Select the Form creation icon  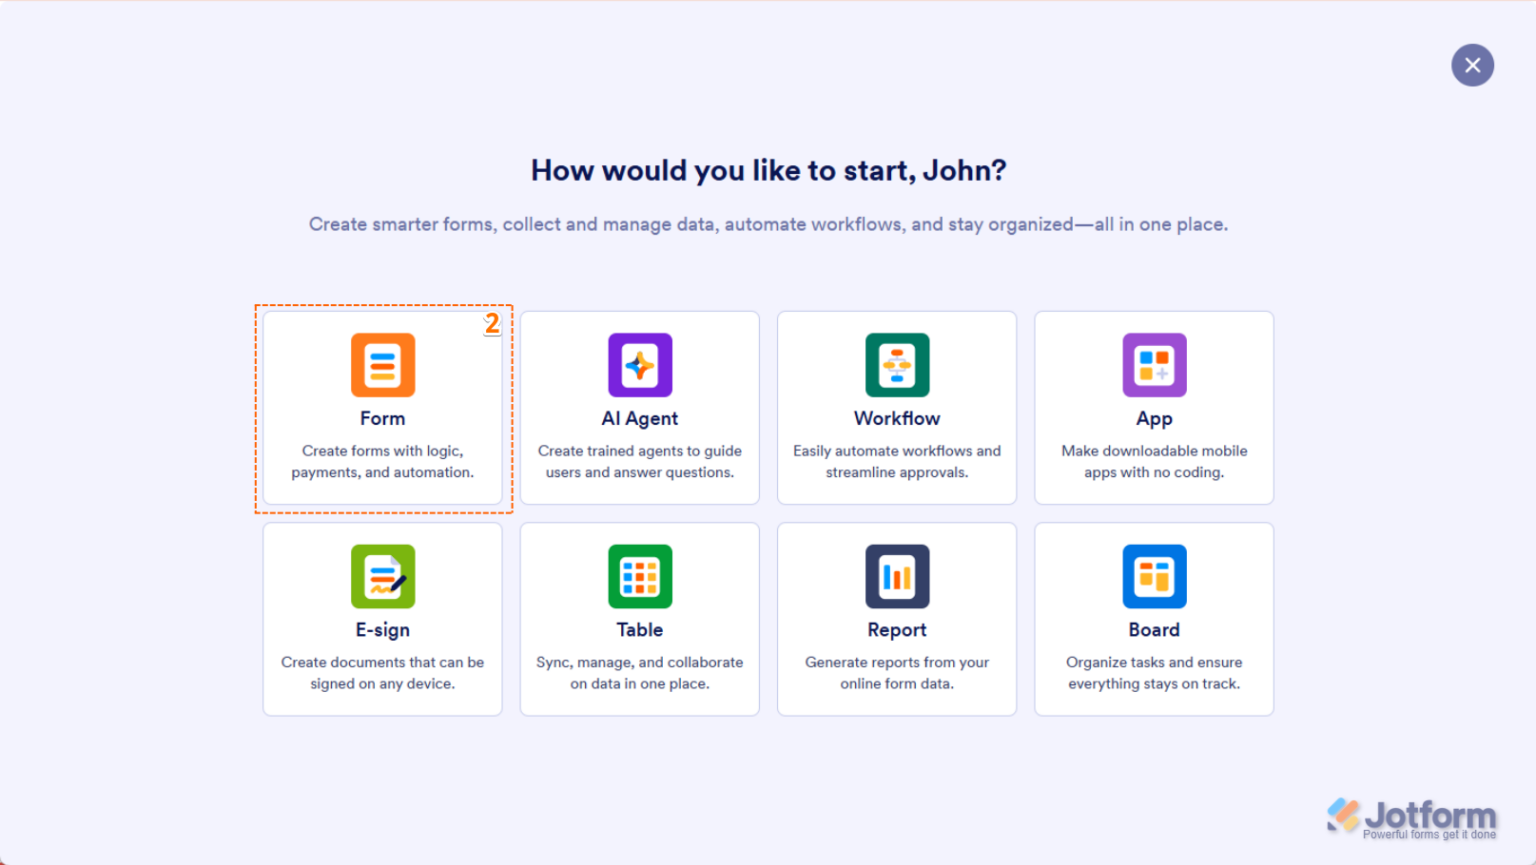(382, 365)
